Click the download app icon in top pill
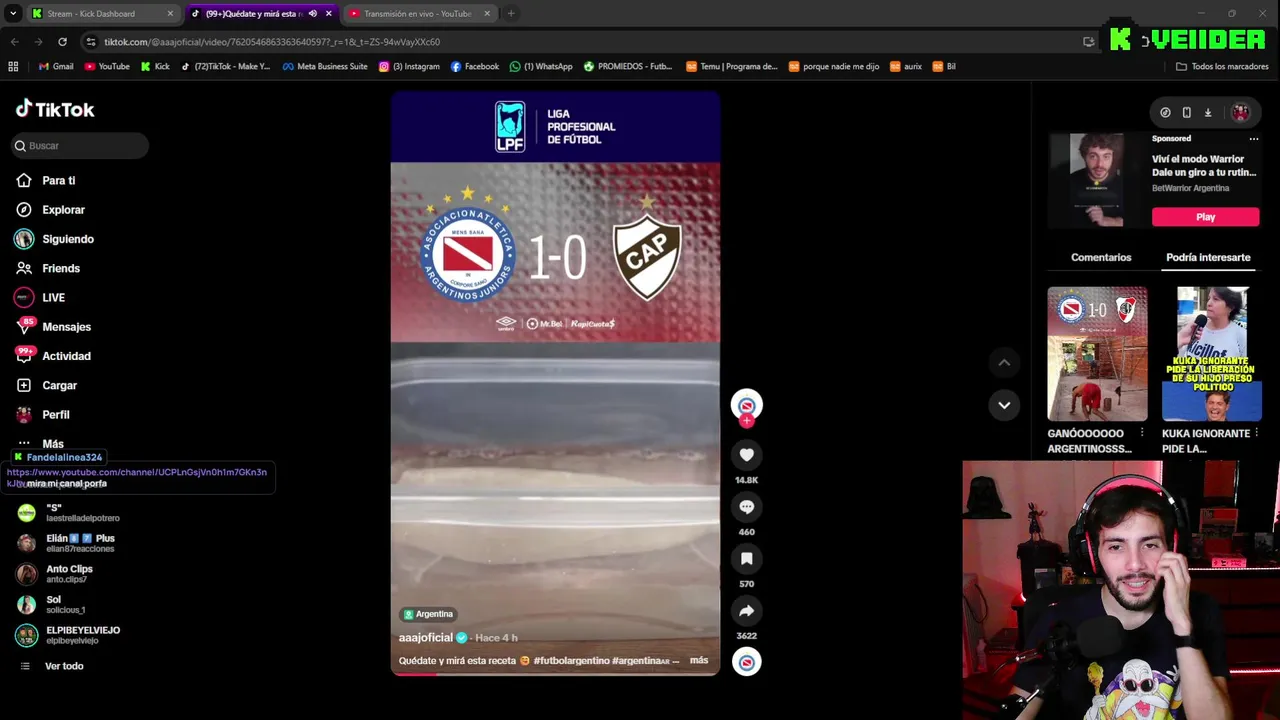Image resolution: width=1280 pixels, height=720 pixels. point(1208,113)
